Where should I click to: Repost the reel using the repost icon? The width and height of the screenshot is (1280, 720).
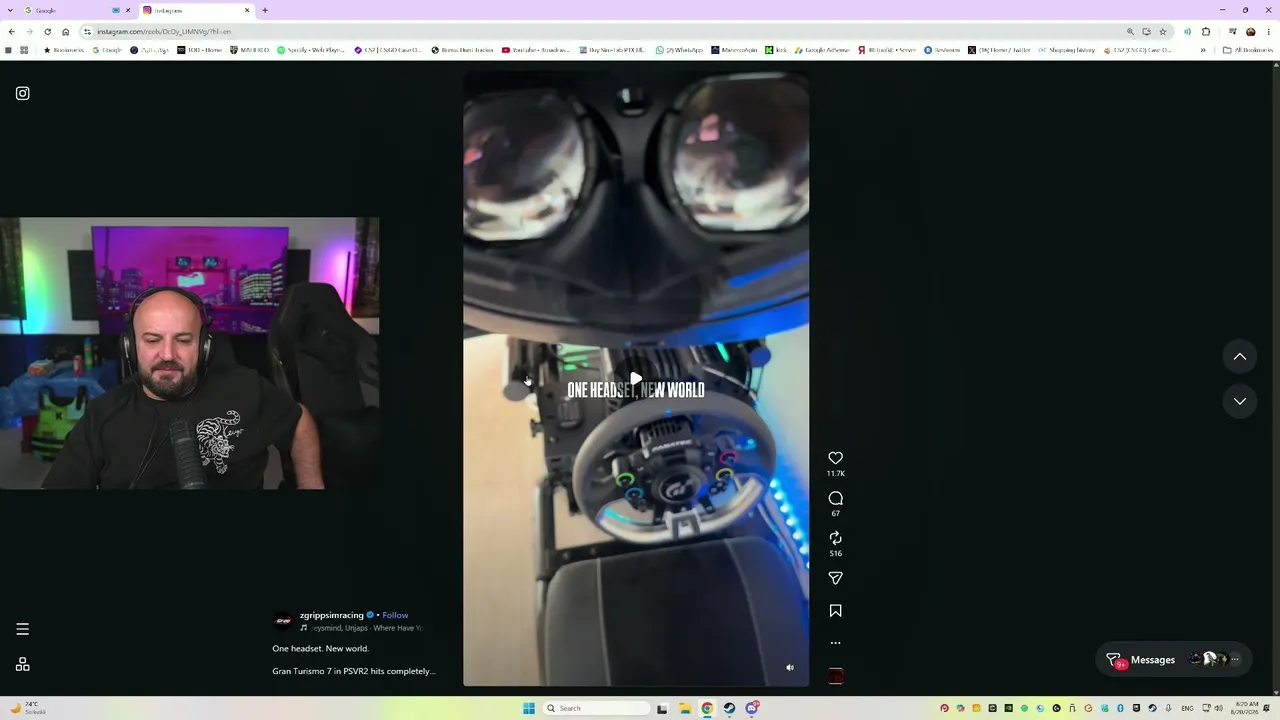[x=836, y=538]
